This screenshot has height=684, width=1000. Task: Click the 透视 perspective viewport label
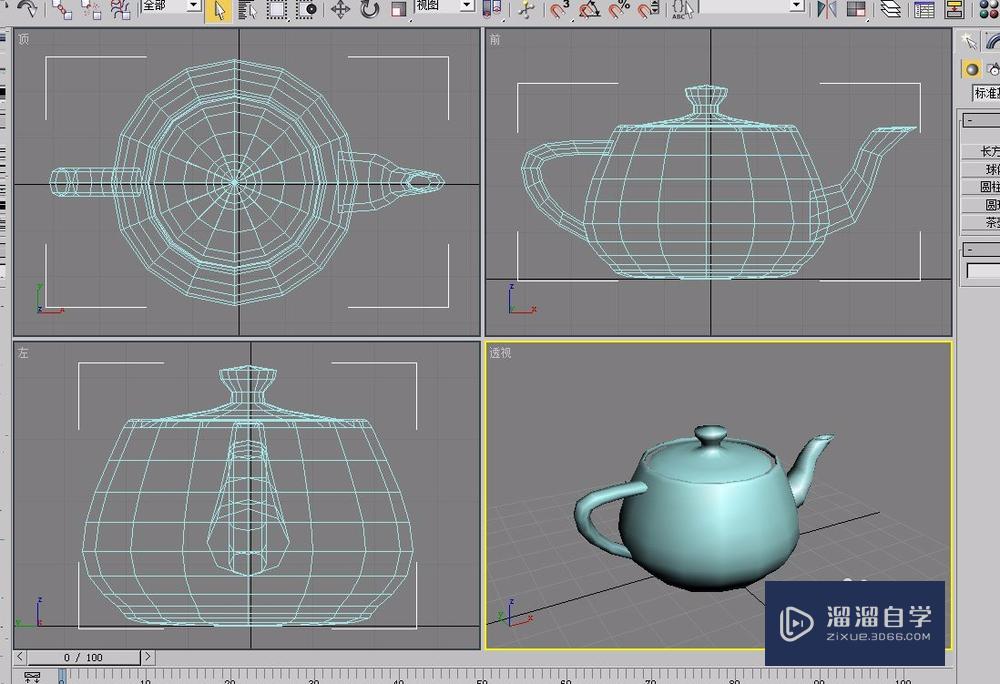click(x=500, y=353)
